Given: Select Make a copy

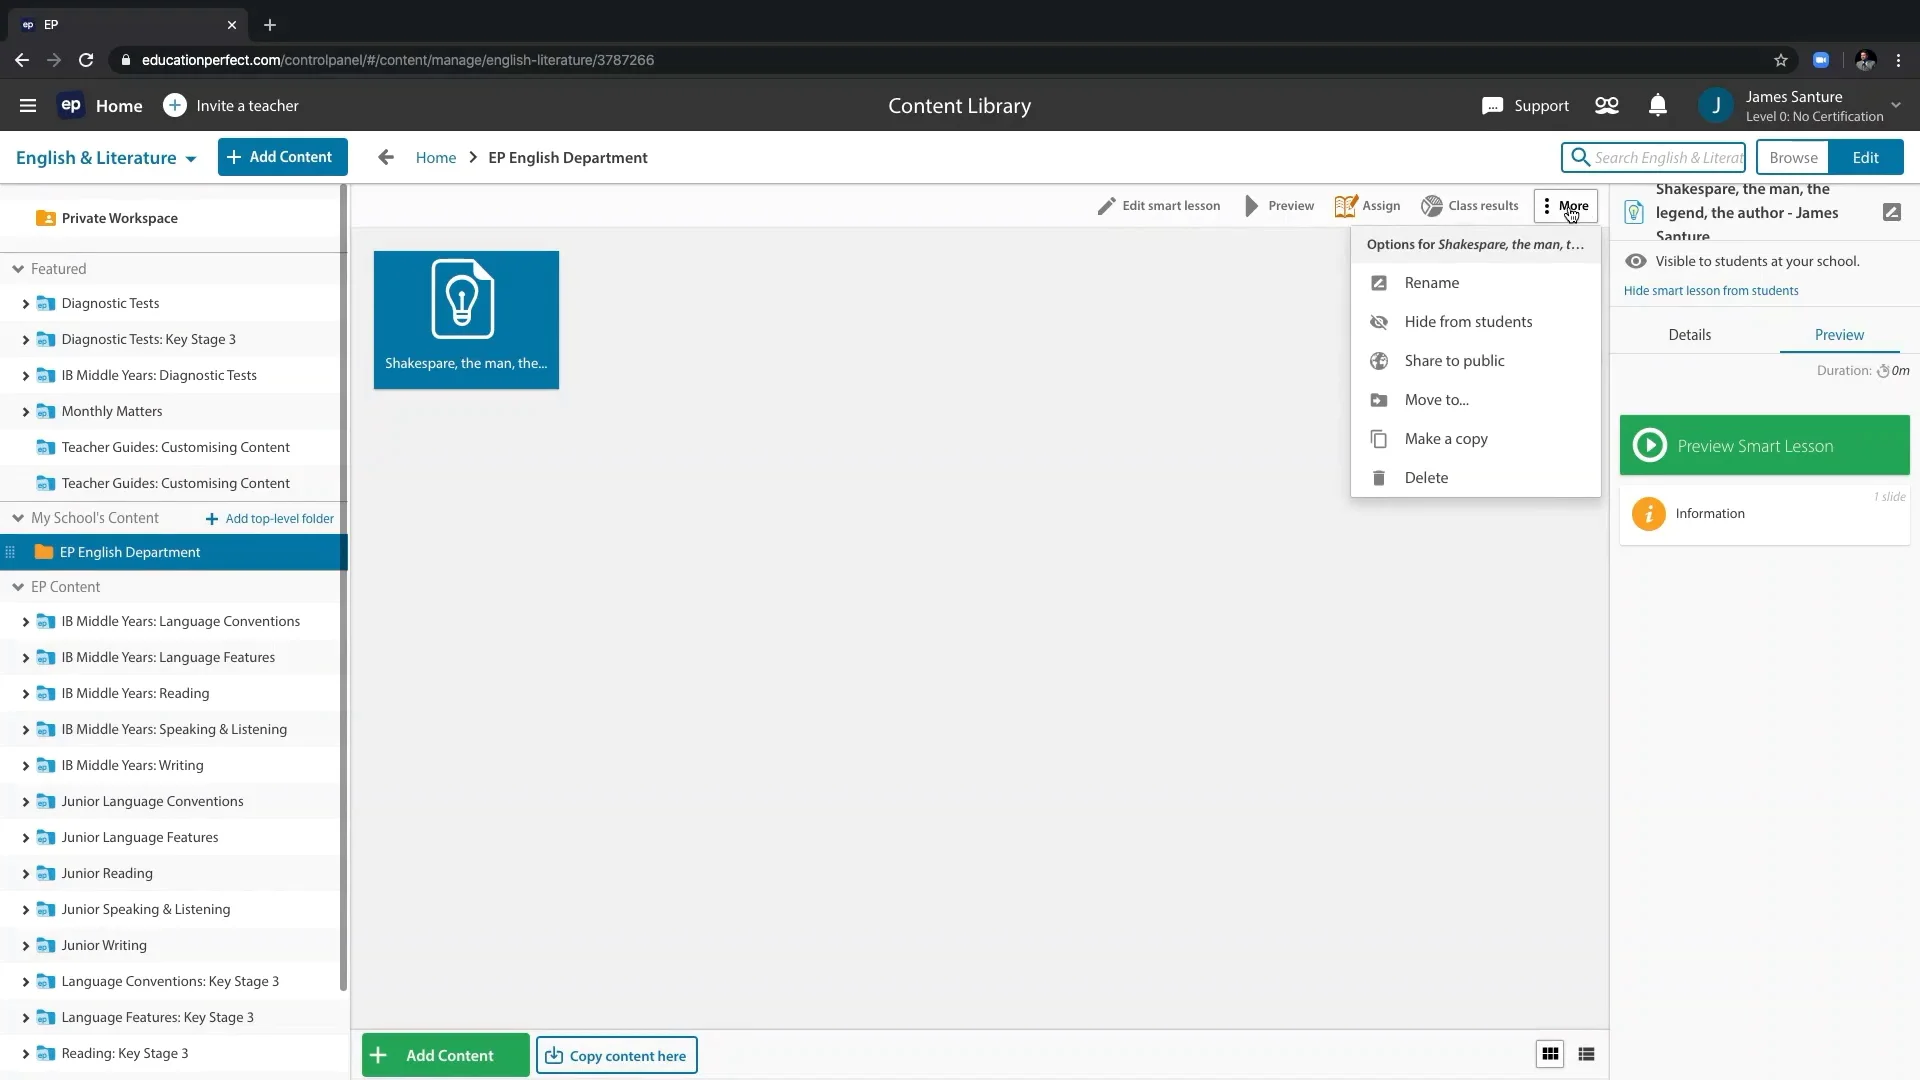Looking at the screenshot, I should (1476, 439).
